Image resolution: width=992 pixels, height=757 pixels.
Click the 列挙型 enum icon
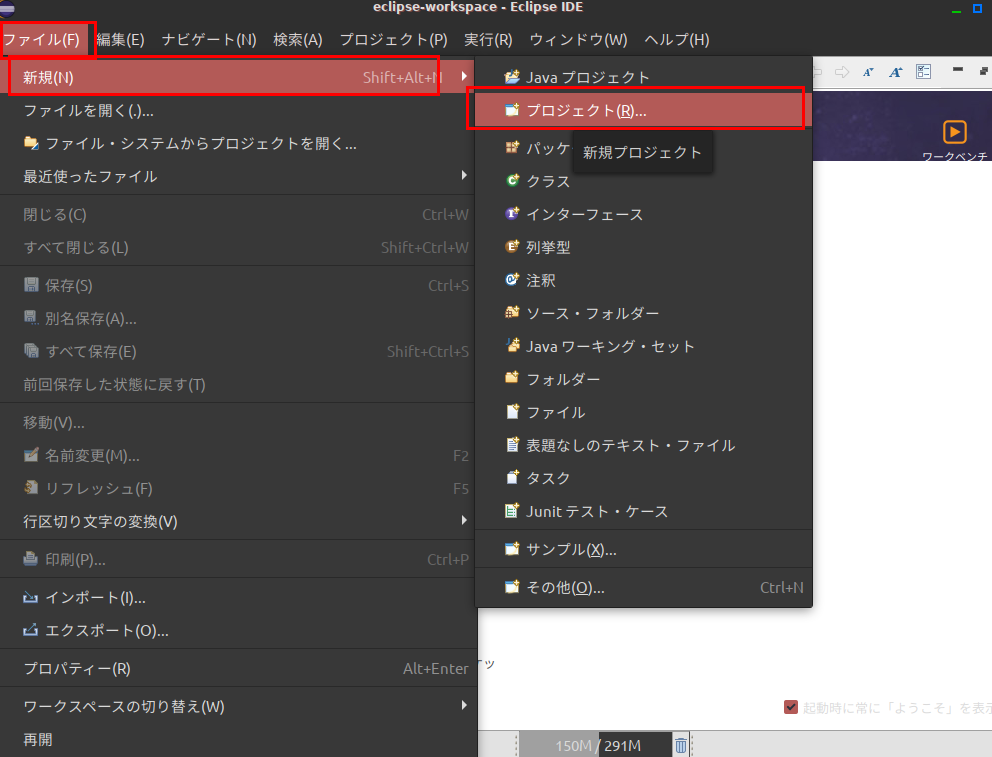click(512, 246)
